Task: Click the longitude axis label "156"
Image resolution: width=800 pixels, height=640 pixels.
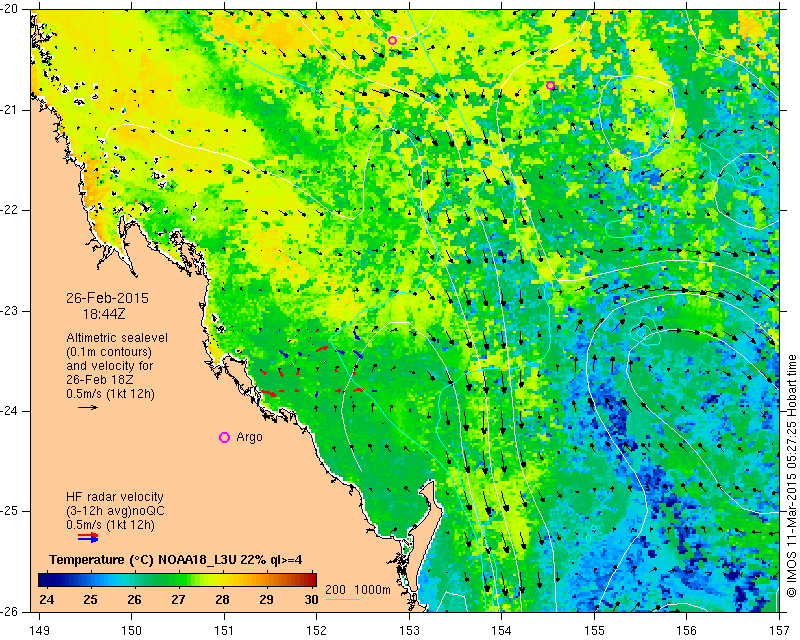Action: [x=687, y=631]
